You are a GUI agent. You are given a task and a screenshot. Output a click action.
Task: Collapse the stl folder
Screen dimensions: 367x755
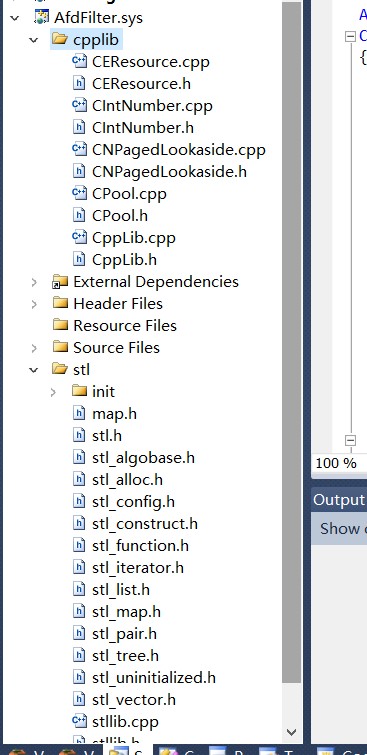[x=34, y=370]
